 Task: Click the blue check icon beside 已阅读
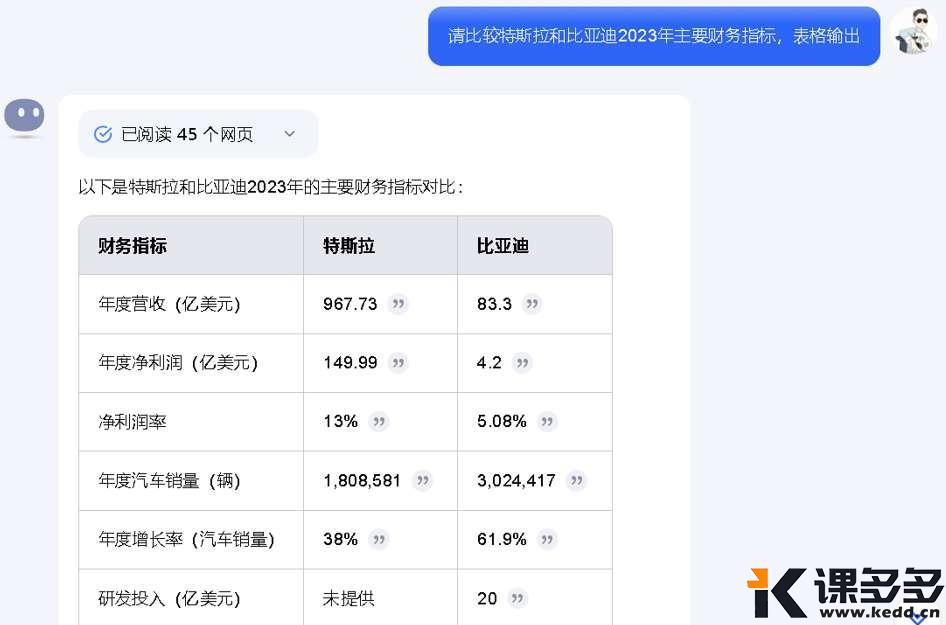(103, 134)
